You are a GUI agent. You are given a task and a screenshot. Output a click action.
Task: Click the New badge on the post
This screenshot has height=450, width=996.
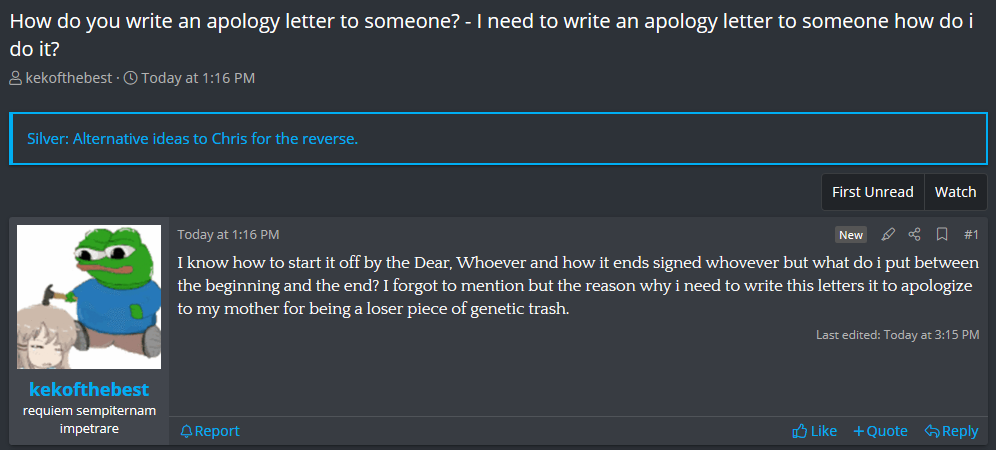click(x=851, y=235)
